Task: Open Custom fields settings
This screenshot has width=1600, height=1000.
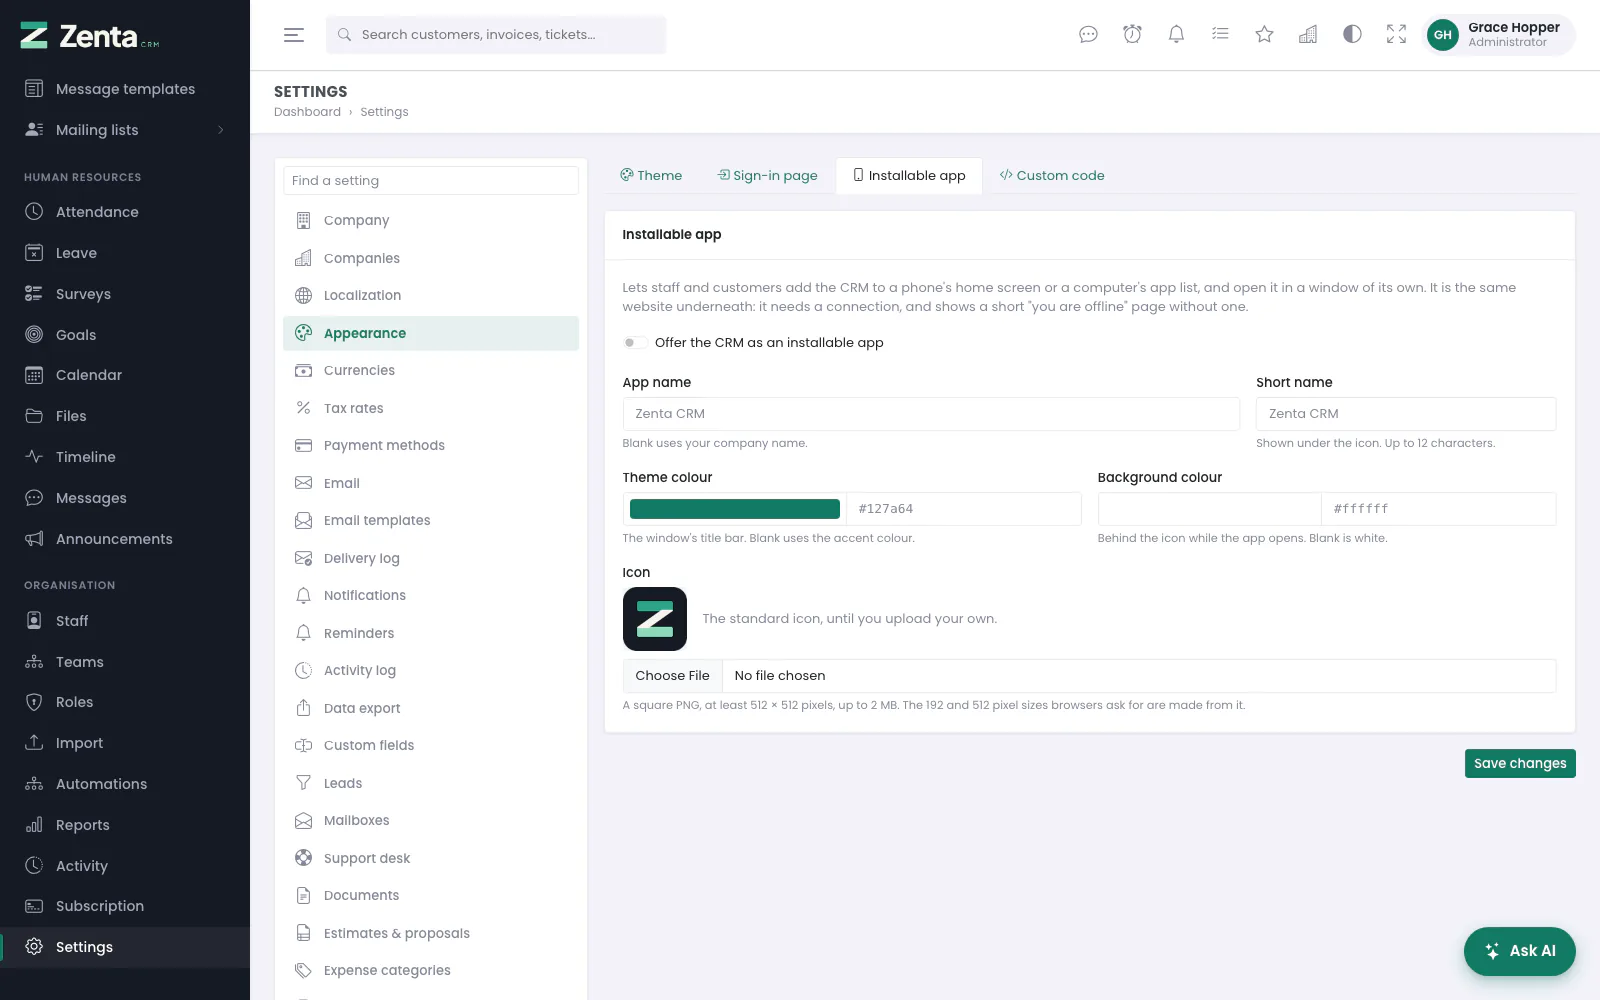Action: tap(431, 746)
